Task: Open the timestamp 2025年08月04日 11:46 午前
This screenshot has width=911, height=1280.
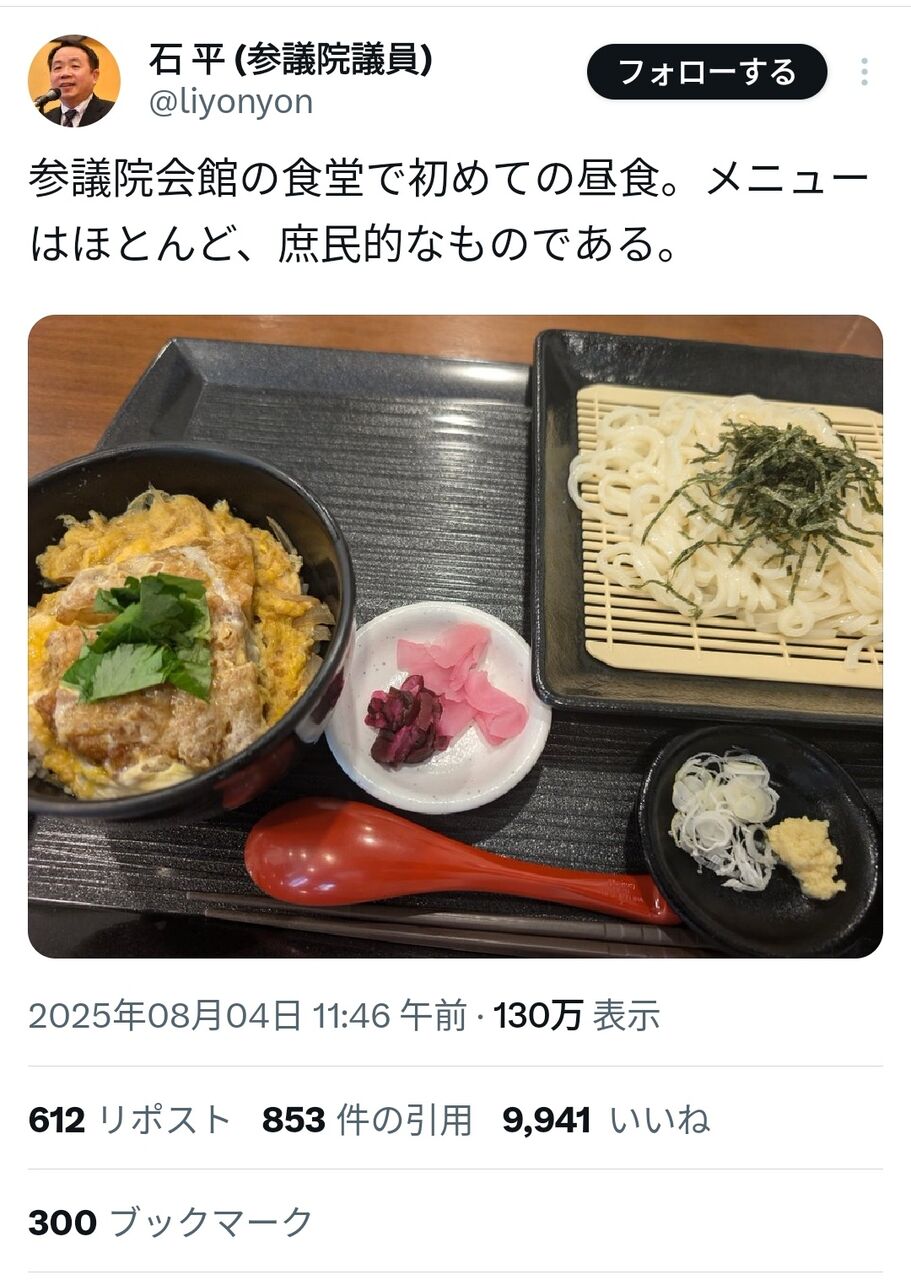Action: click(x=247, y=1016)
